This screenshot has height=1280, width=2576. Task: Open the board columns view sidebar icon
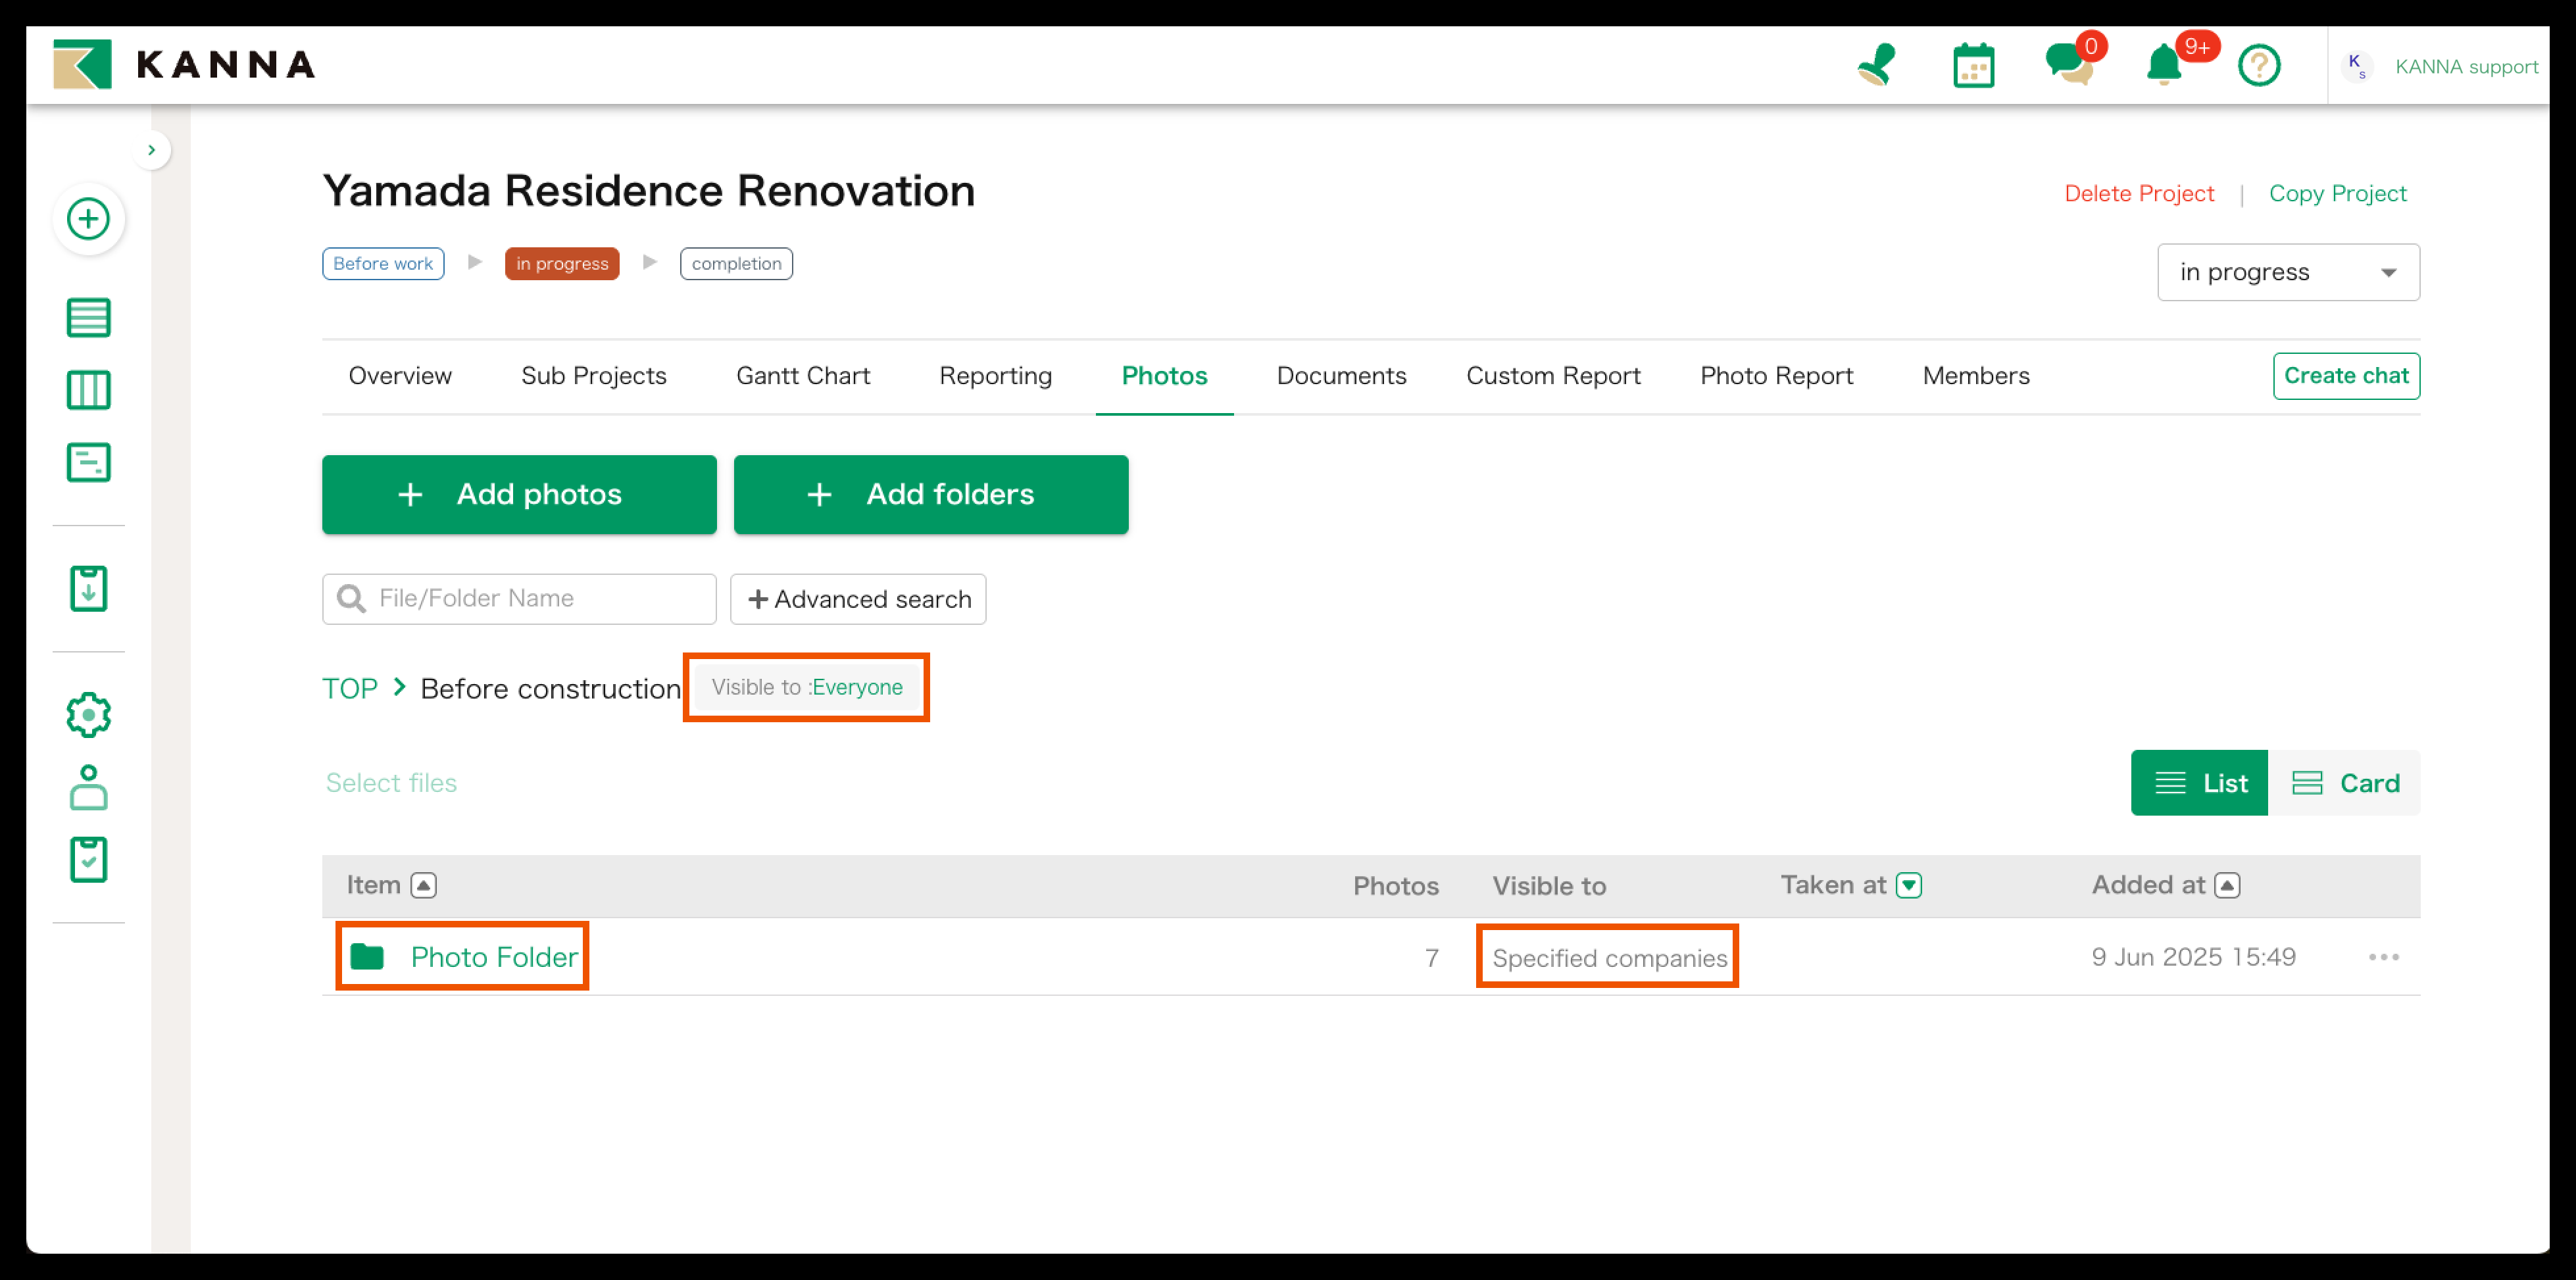coord(88,390)
